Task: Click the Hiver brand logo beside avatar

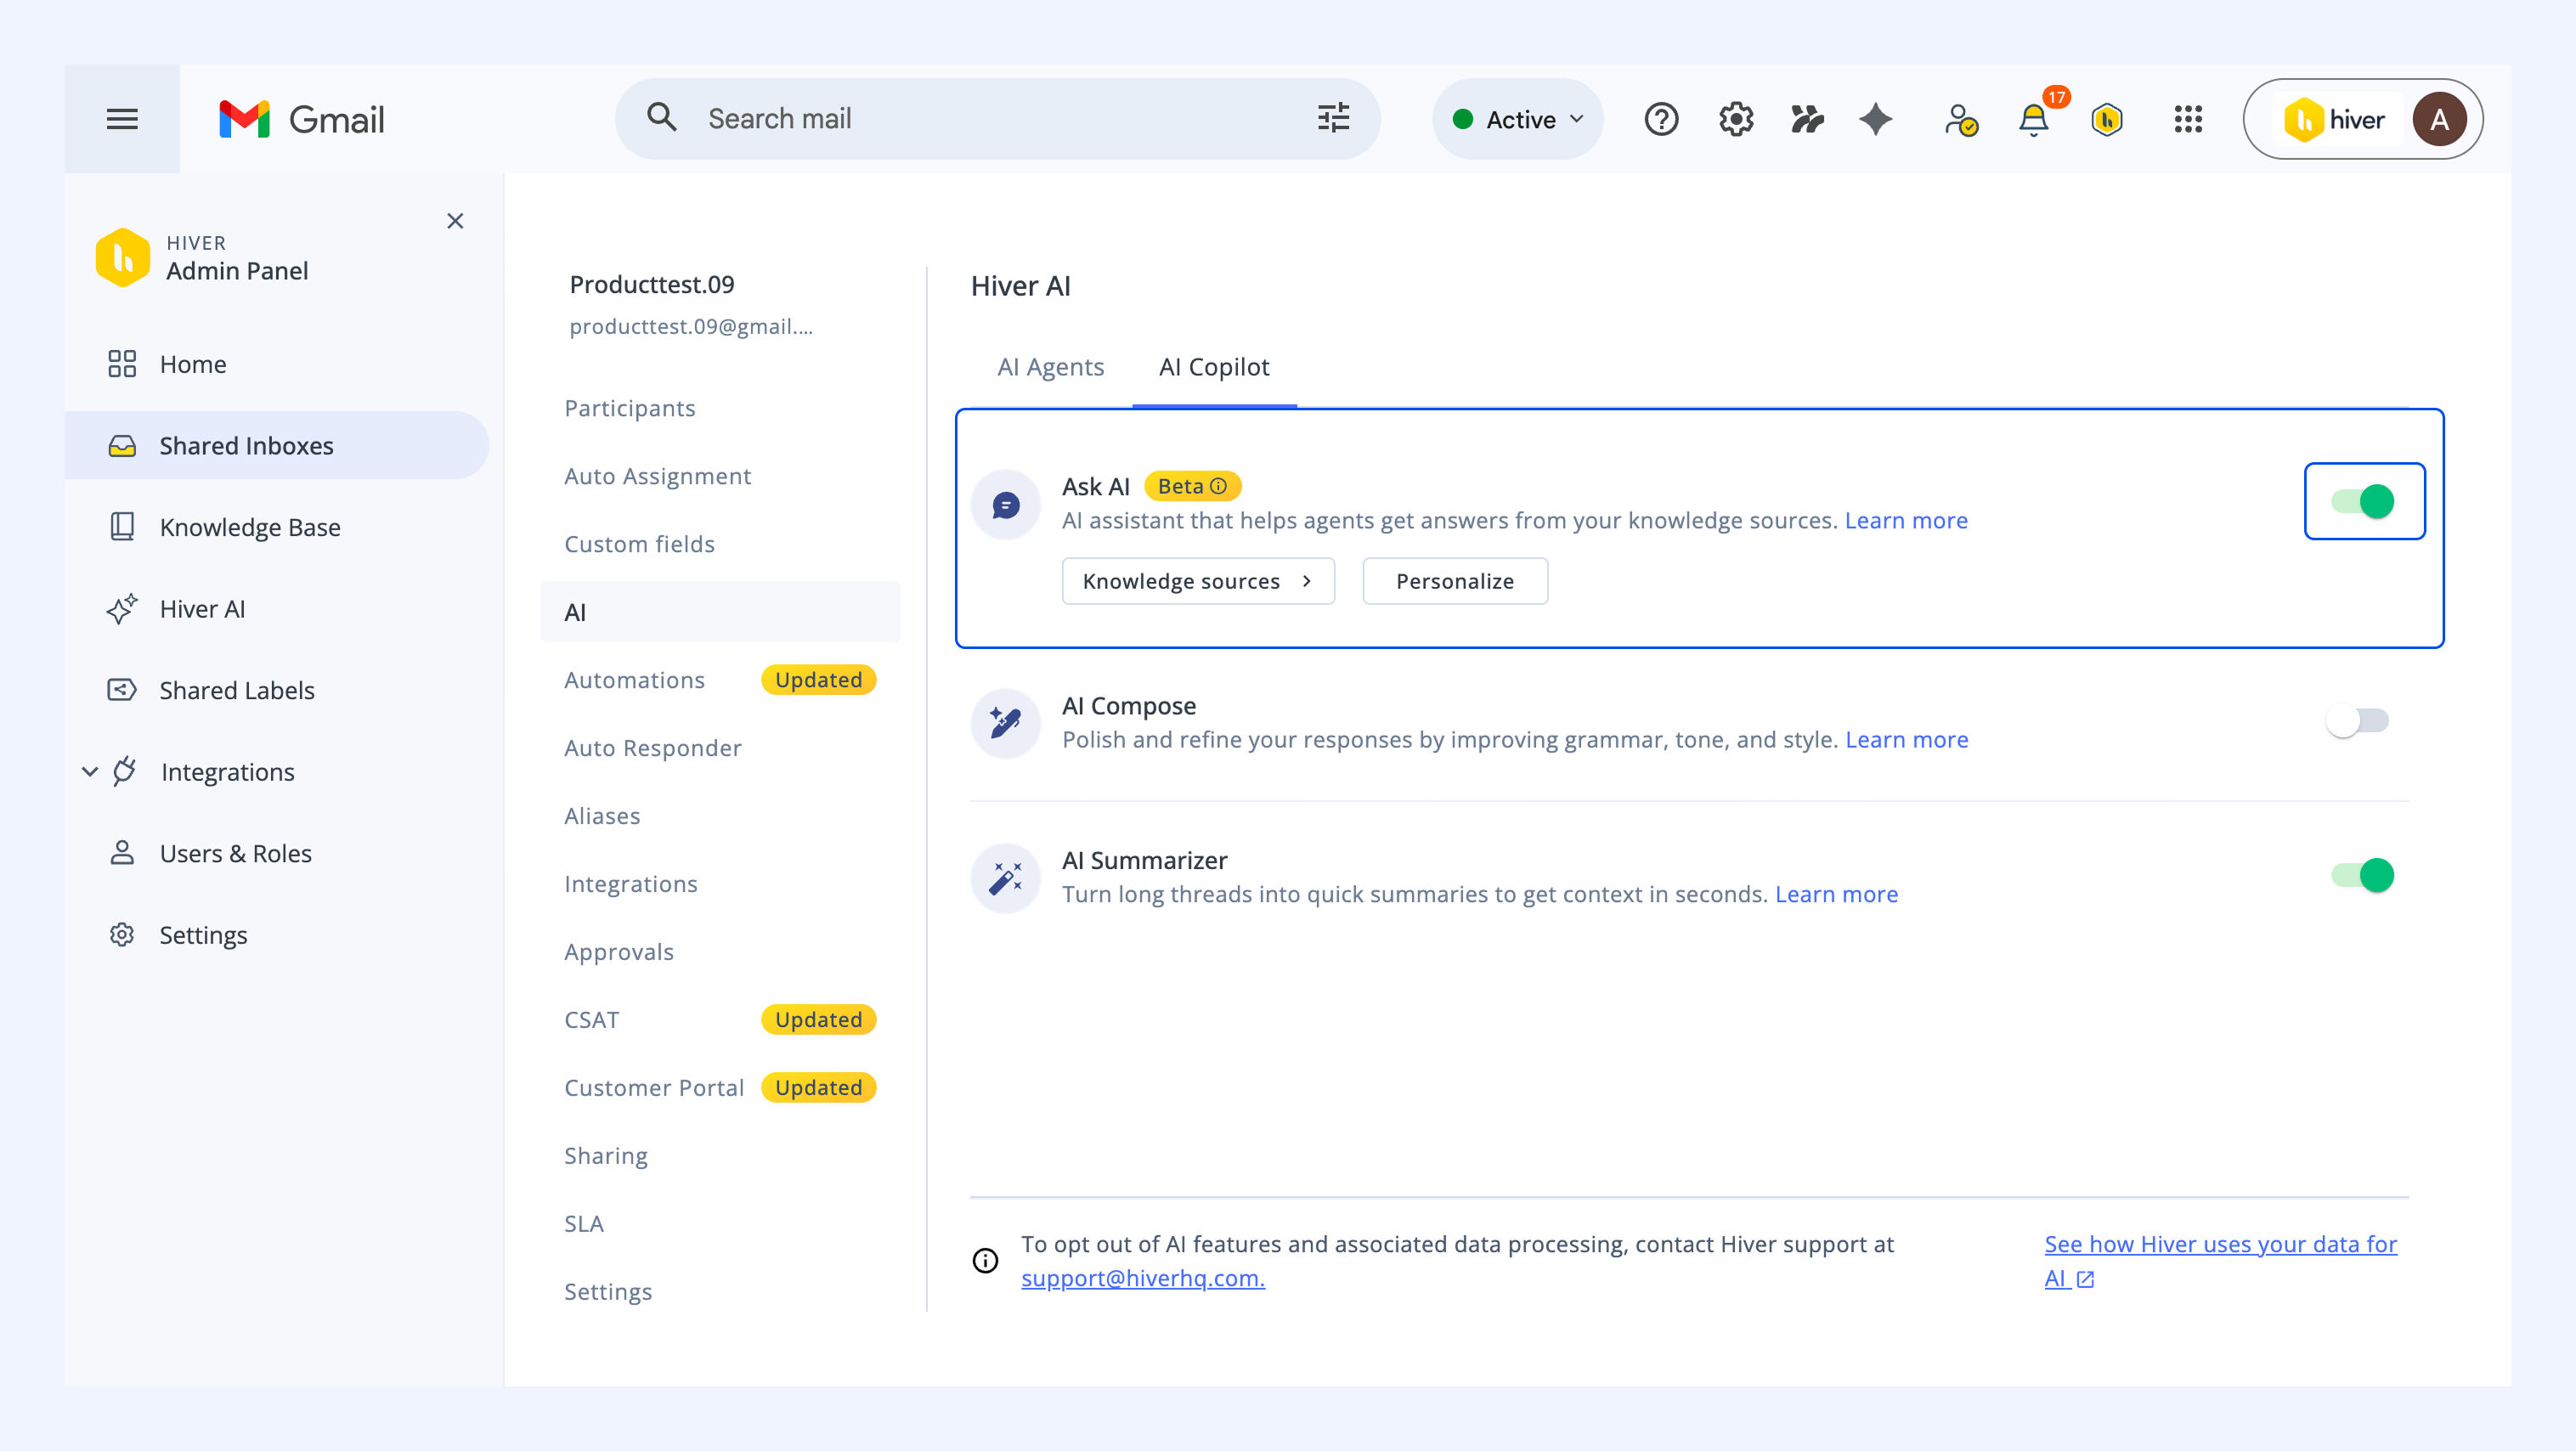Action: [x=2334, y=119]
